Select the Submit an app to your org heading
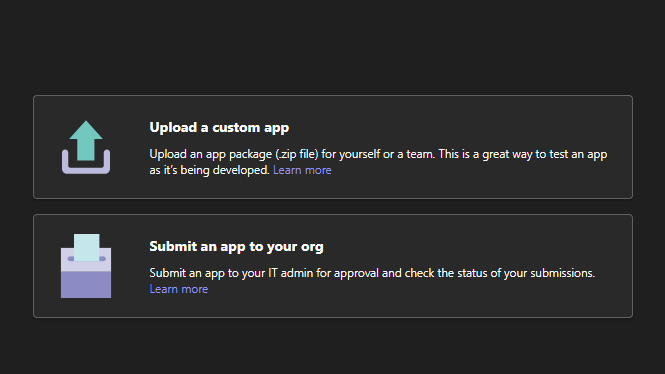This screenshot has width=665, height=374. 236,246
